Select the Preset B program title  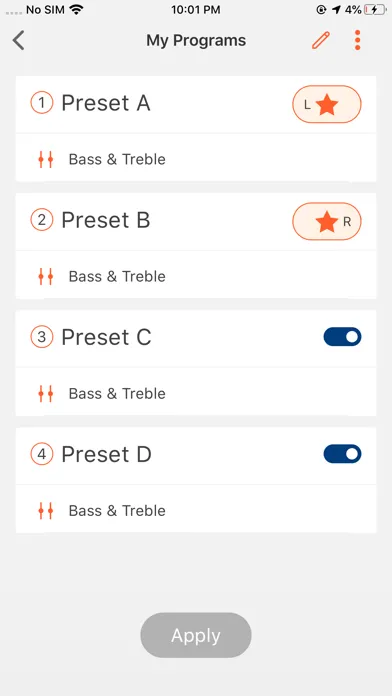[106, 220]
